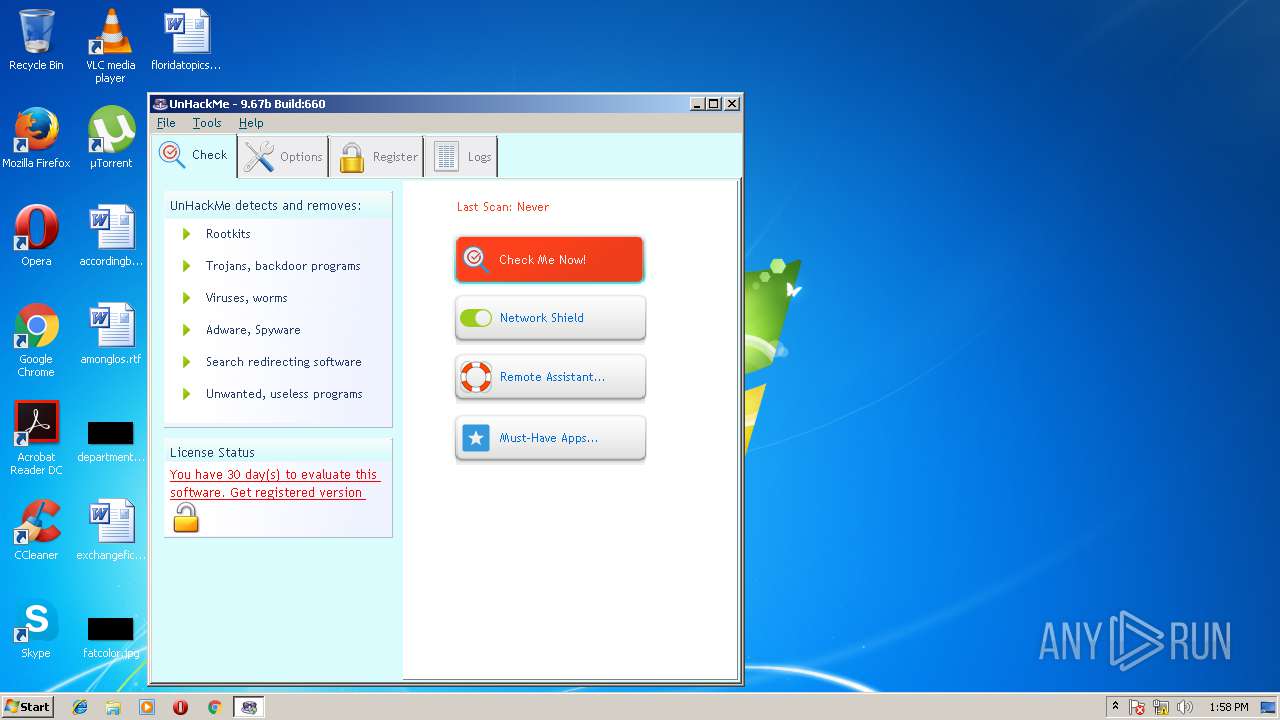This screenshot has height=720, width=1280.
Task: Open Windows Media Player from the taskbar
Action: 147,707
